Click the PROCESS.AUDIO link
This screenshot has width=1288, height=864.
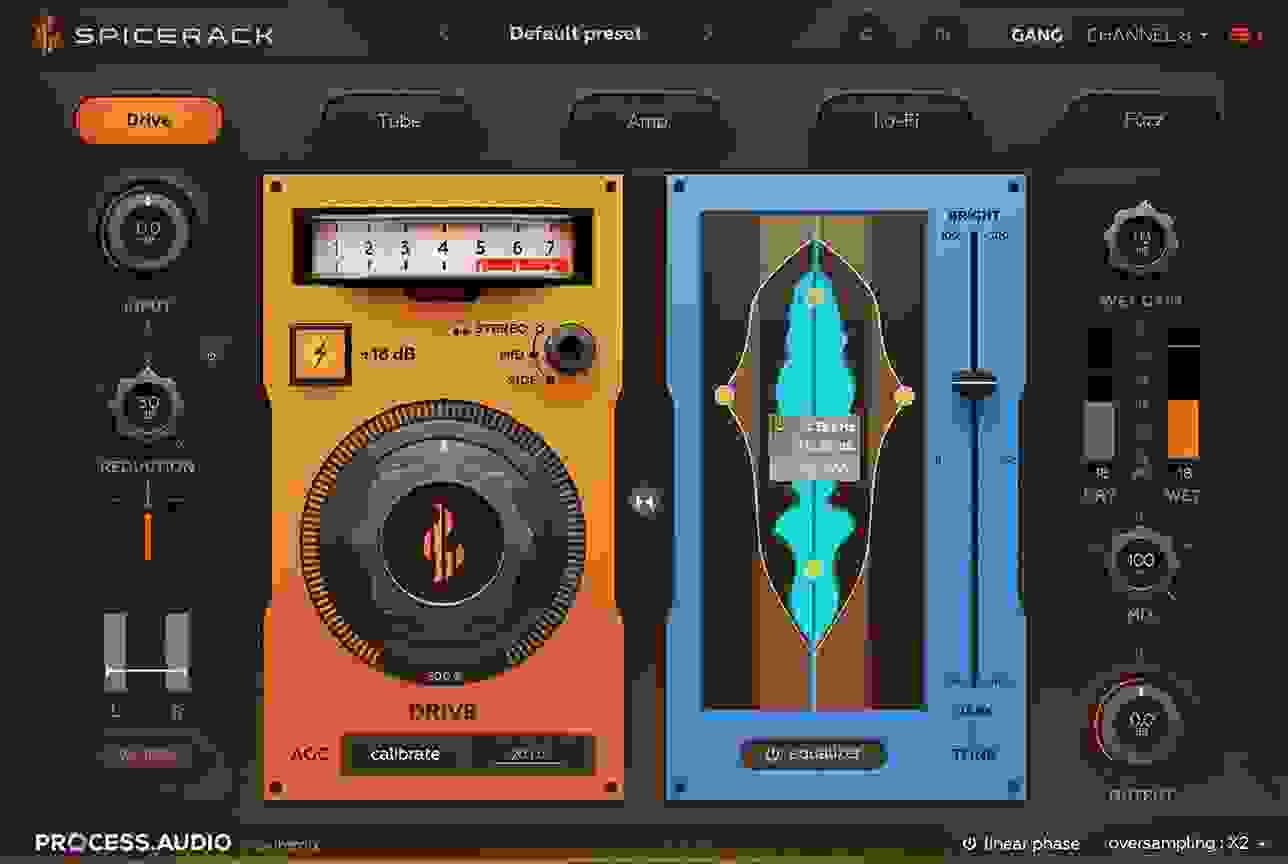pos(130,843)
